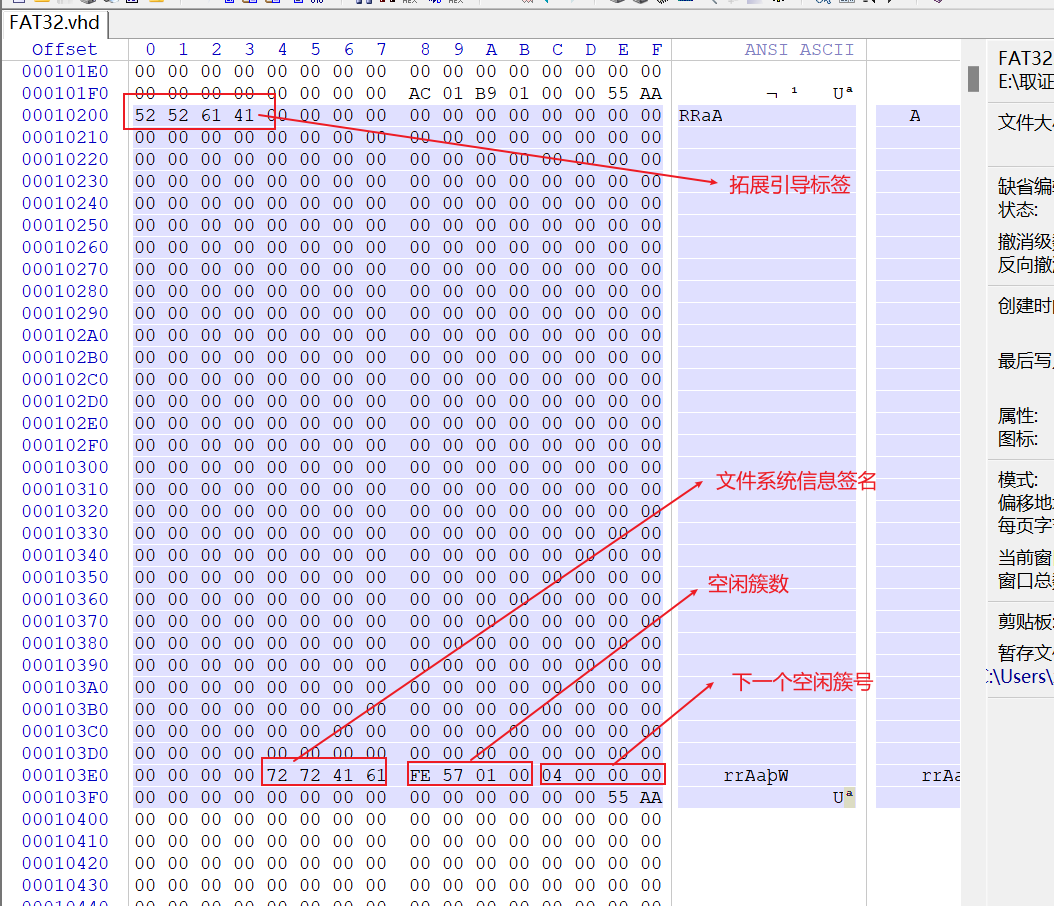This screenshot has width=1054, height=906.
Task: Click the 属性: label in info panel
Action: pyautogui.click(x=1018, y=416)
